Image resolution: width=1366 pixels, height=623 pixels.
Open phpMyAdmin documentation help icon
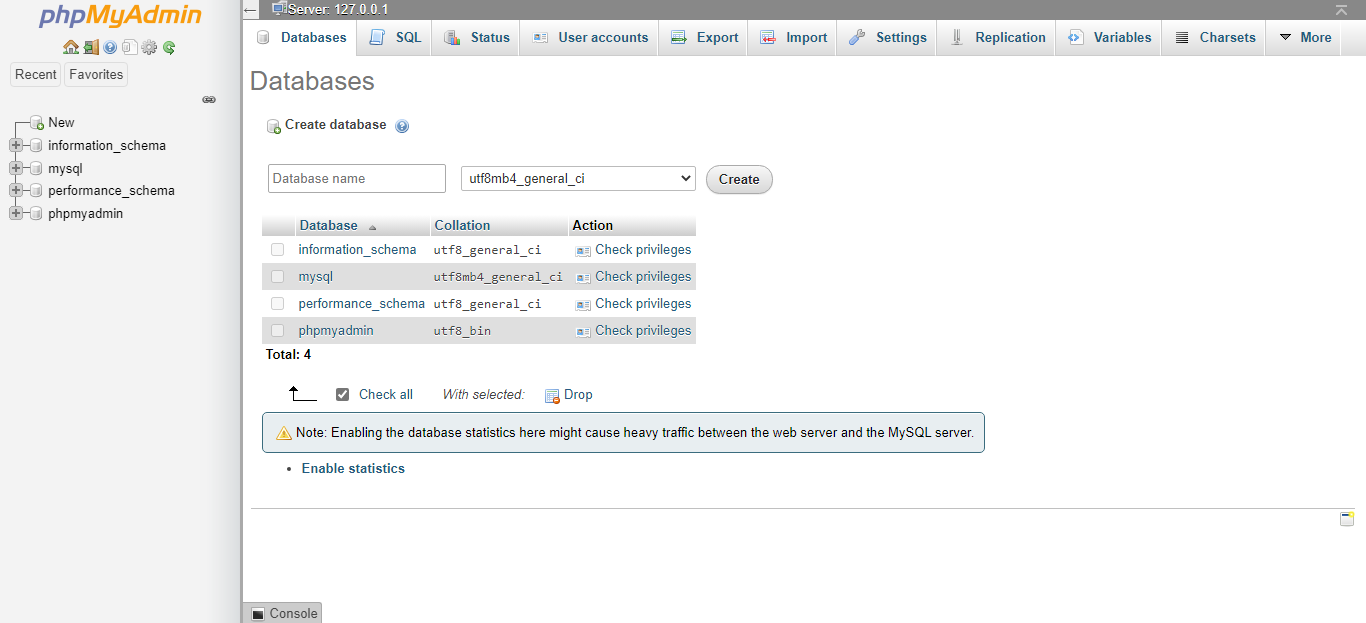110,47
